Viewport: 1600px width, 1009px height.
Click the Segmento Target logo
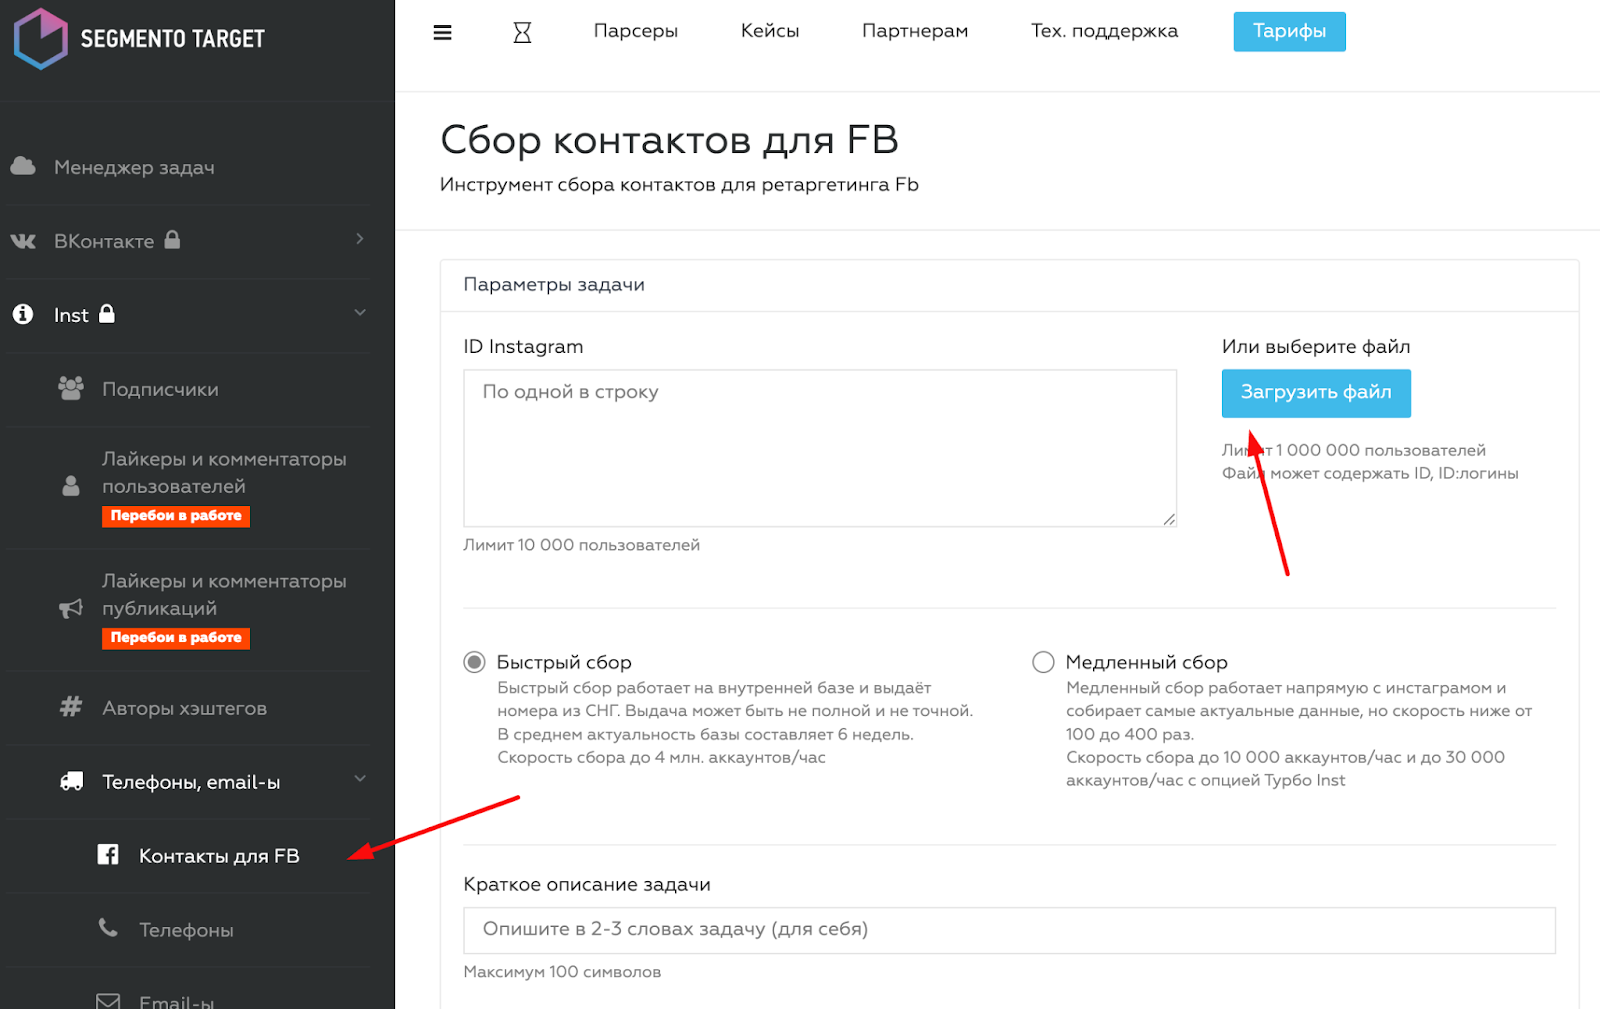pos(139,38)
